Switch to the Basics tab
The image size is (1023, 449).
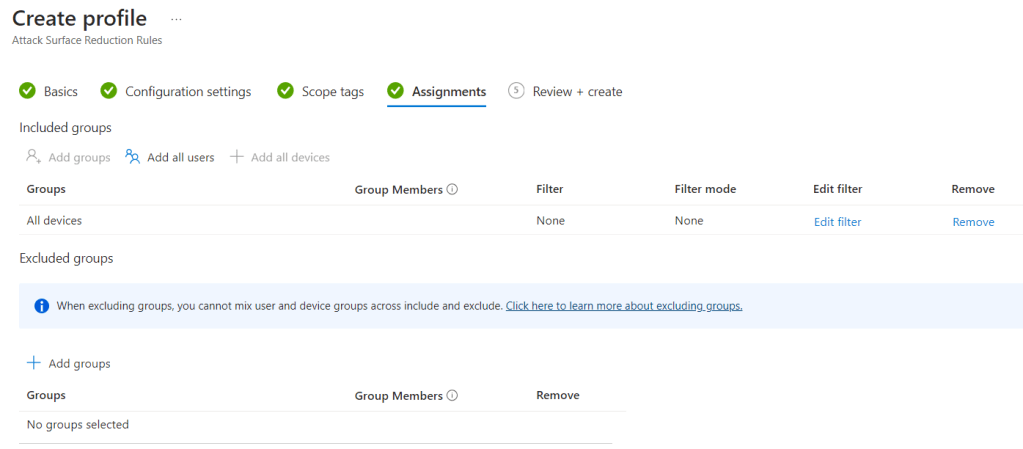tap(60, 91)
